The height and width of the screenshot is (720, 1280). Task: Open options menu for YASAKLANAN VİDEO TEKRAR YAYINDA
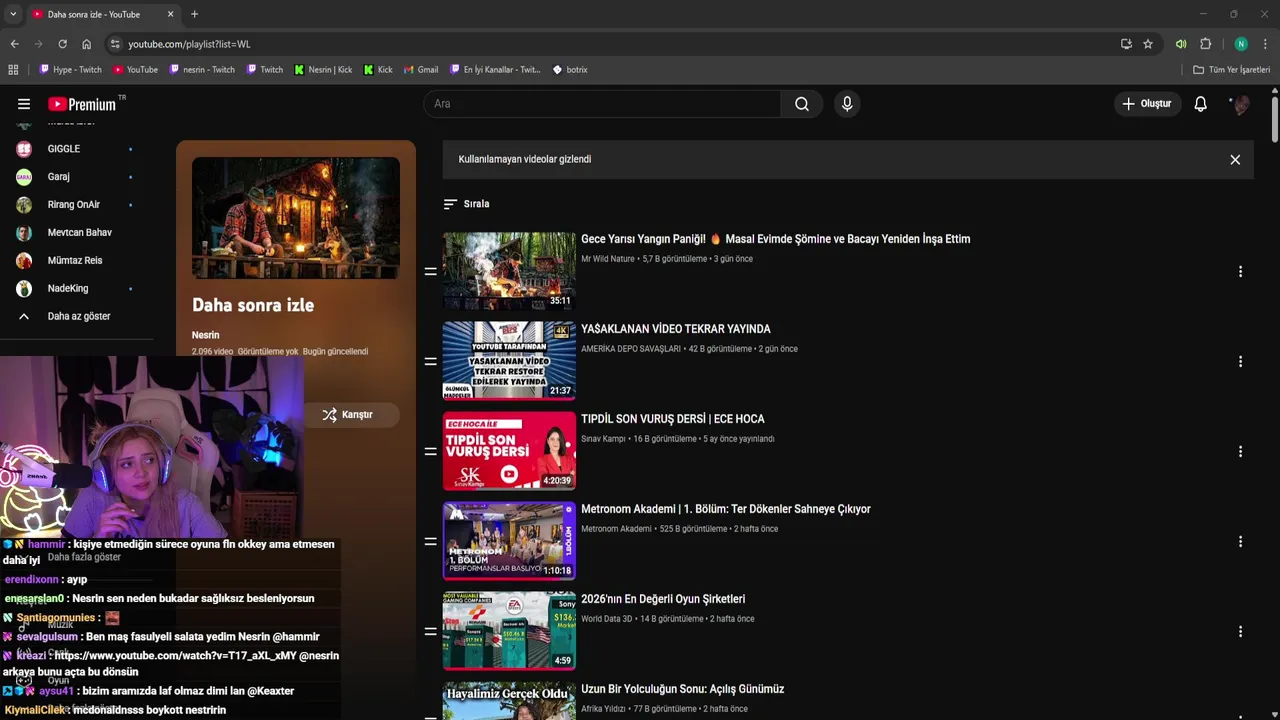click(x=1240, y=362)
